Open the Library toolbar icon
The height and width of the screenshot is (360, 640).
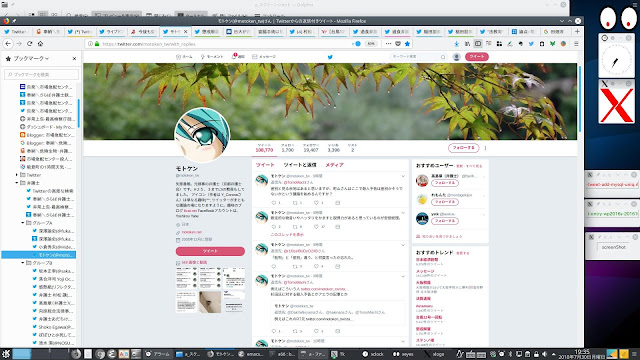tap(467, 44)
